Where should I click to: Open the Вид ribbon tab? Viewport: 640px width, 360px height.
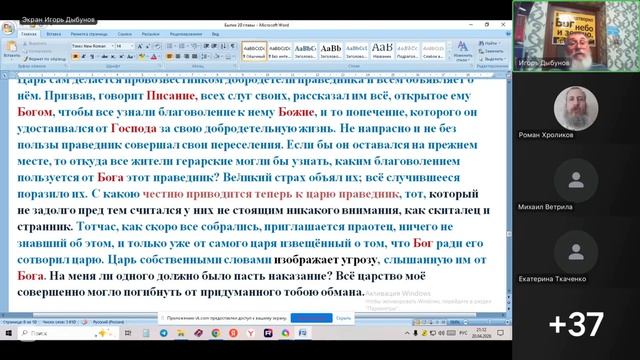coord(215,34)
